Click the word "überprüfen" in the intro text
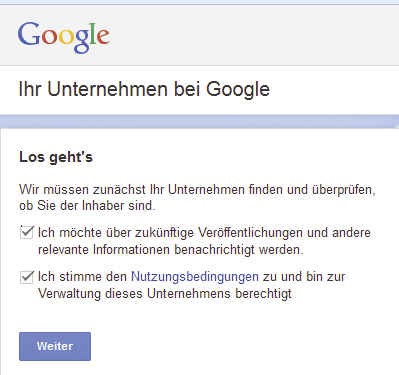The width and height of the screenshot is (399, 375). [x=343, y=190]
